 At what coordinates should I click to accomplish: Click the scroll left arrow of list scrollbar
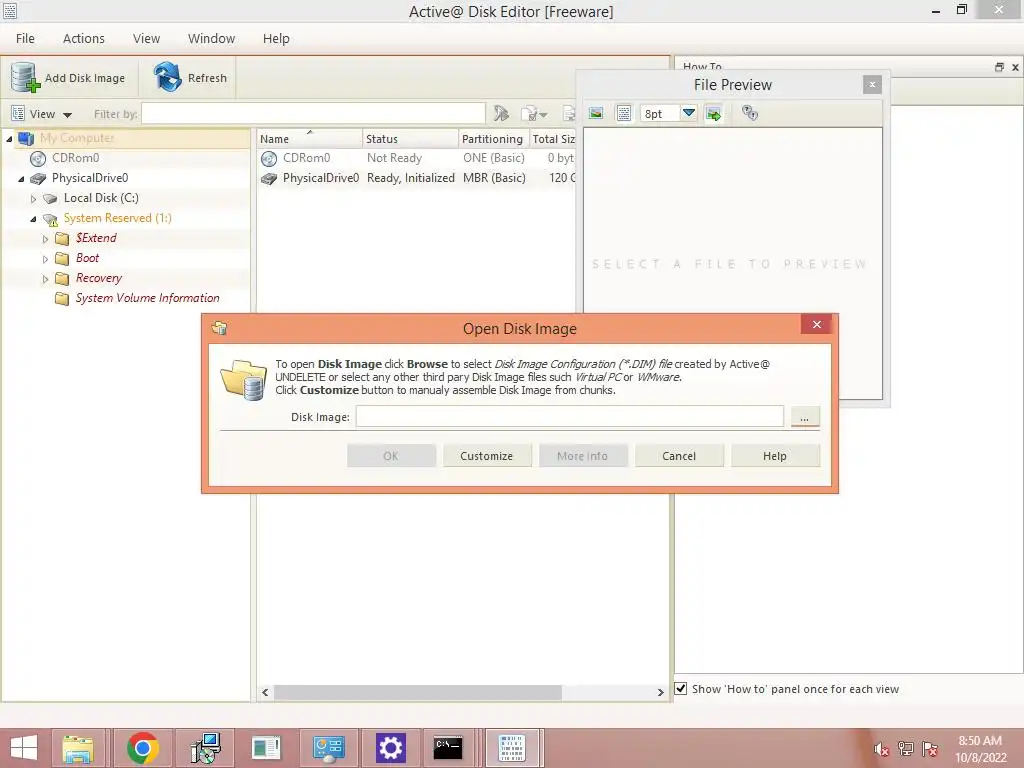pyautogui.click(x=265, y=692)
